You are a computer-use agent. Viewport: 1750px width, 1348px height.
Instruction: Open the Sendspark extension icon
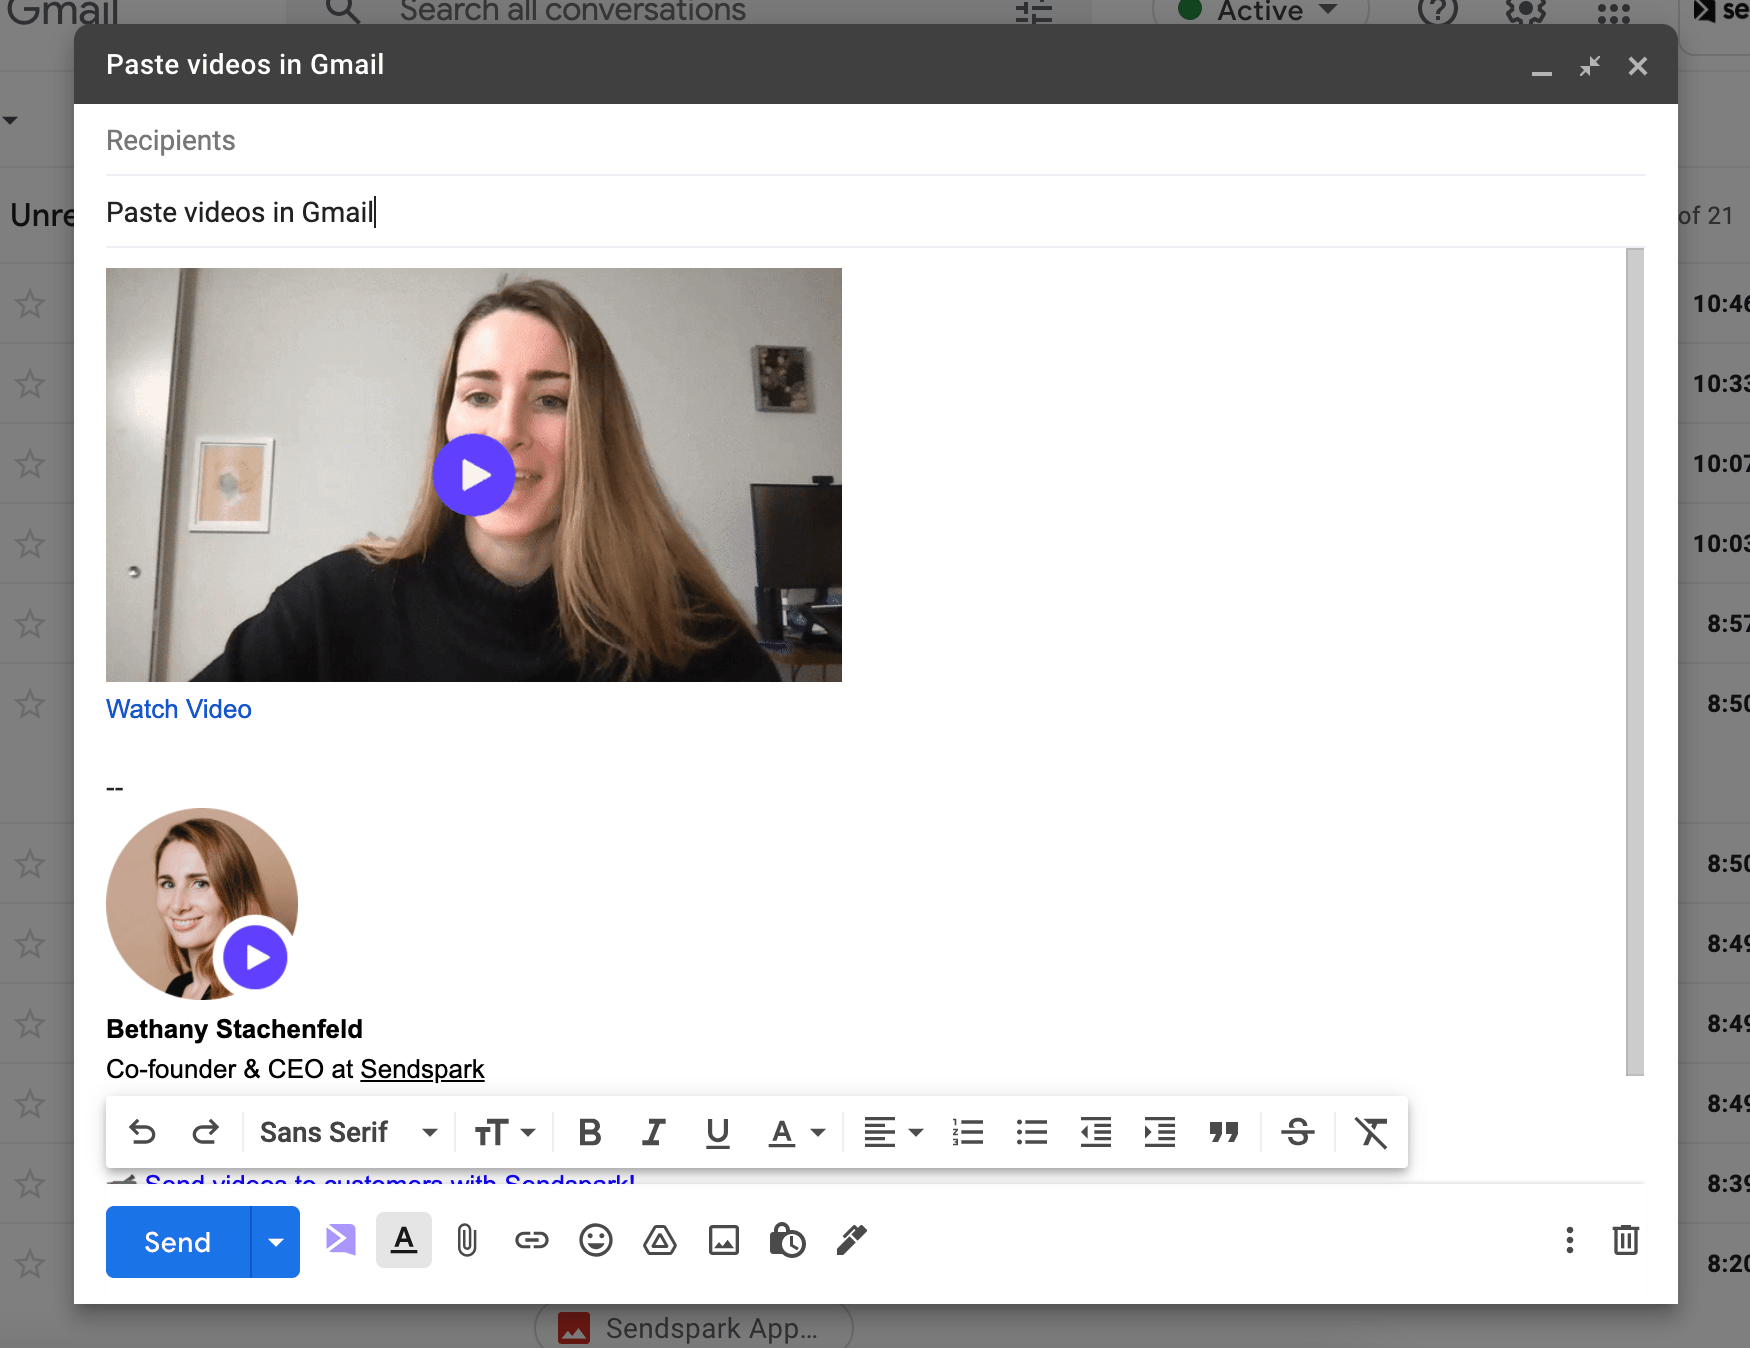[x=341, y=1240]
